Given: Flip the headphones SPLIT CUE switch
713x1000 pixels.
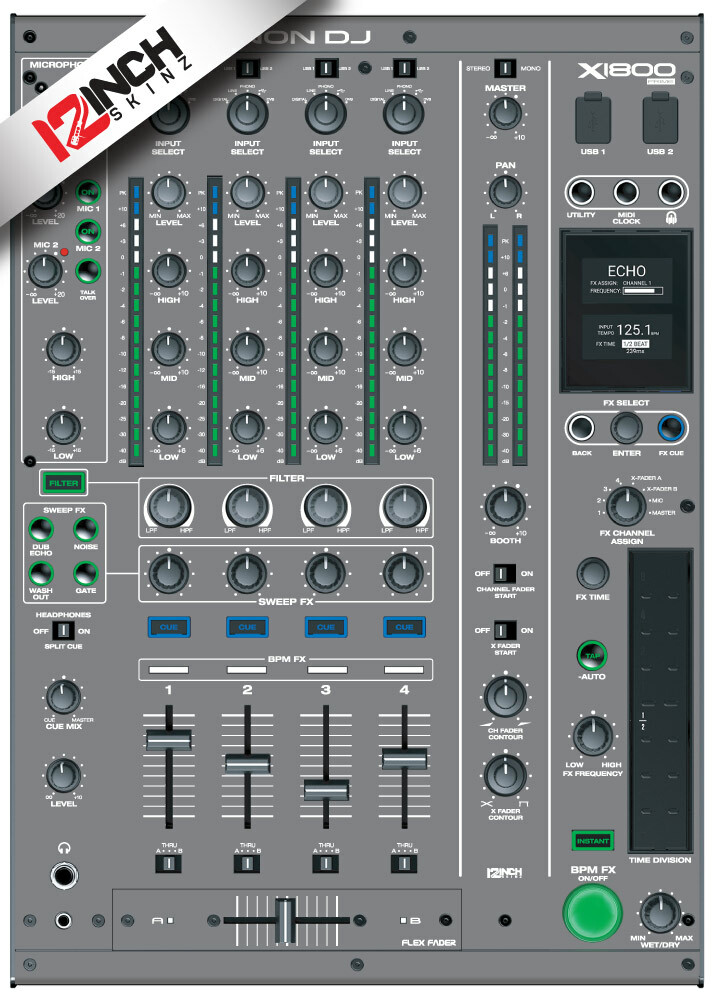Looking at the screenshot, I should point(62,631).
